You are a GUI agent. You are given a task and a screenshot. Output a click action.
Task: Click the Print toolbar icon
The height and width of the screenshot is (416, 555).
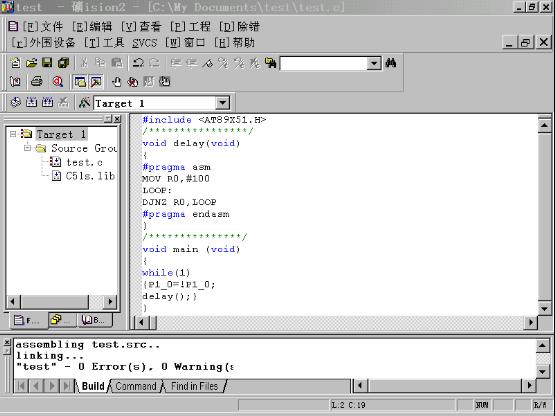[x=36, y=82]
